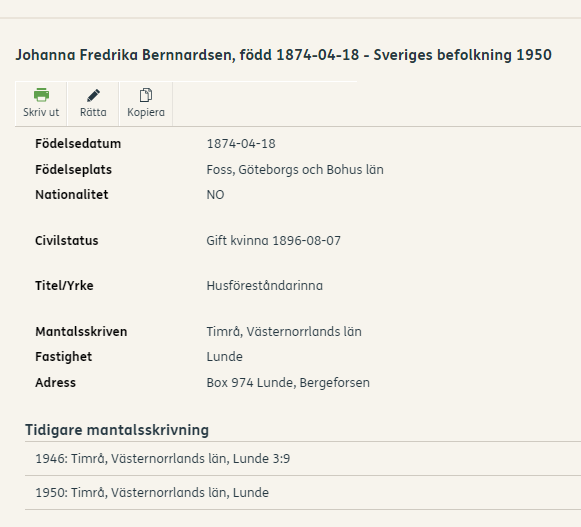Select the Skriv ut label
Screen dimensions: 581x527
(x=41, y=112)
